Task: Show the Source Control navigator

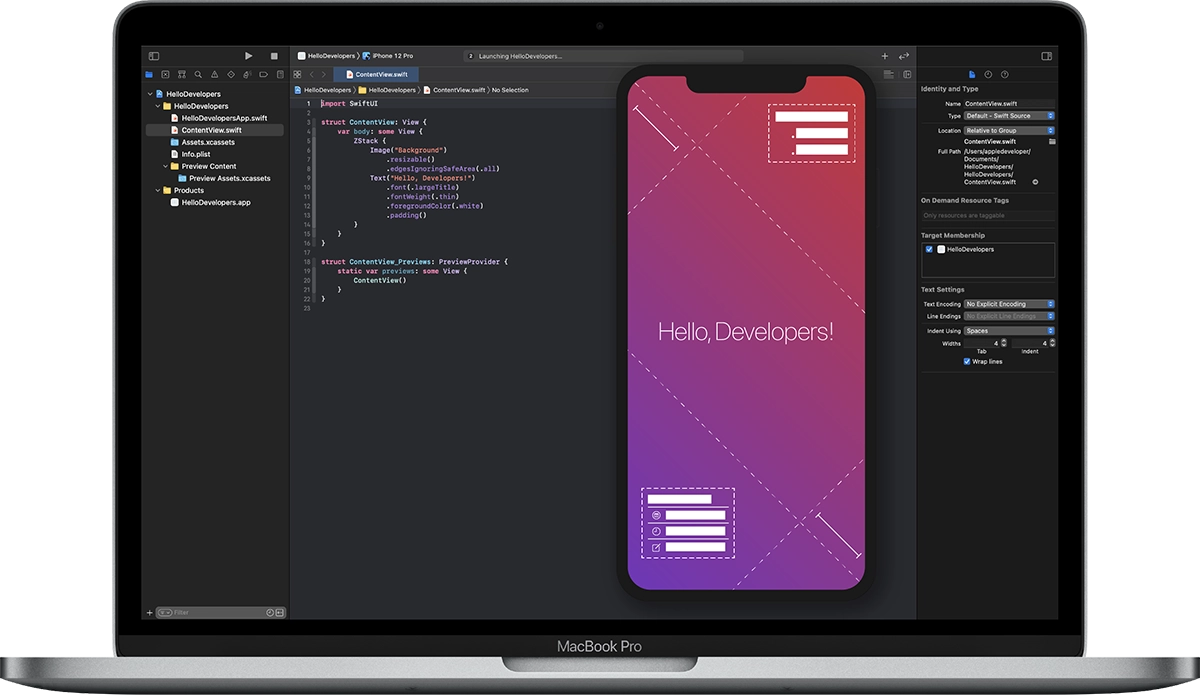Action: click(x=165, y=74)
